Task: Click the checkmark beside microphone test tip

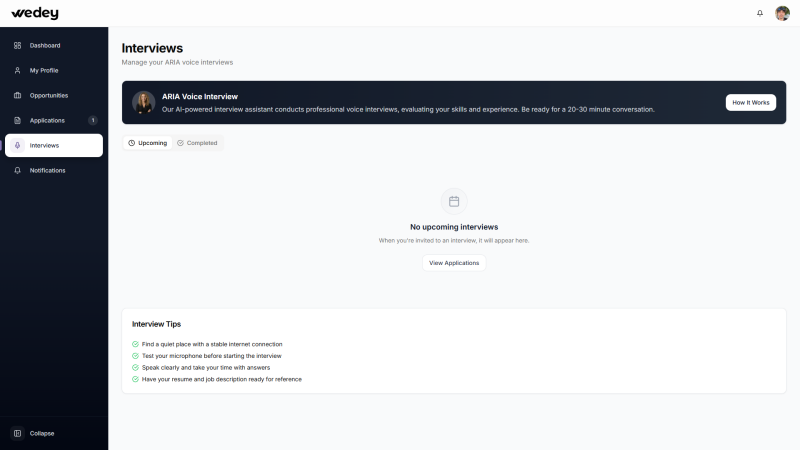Action: [135, 356]
